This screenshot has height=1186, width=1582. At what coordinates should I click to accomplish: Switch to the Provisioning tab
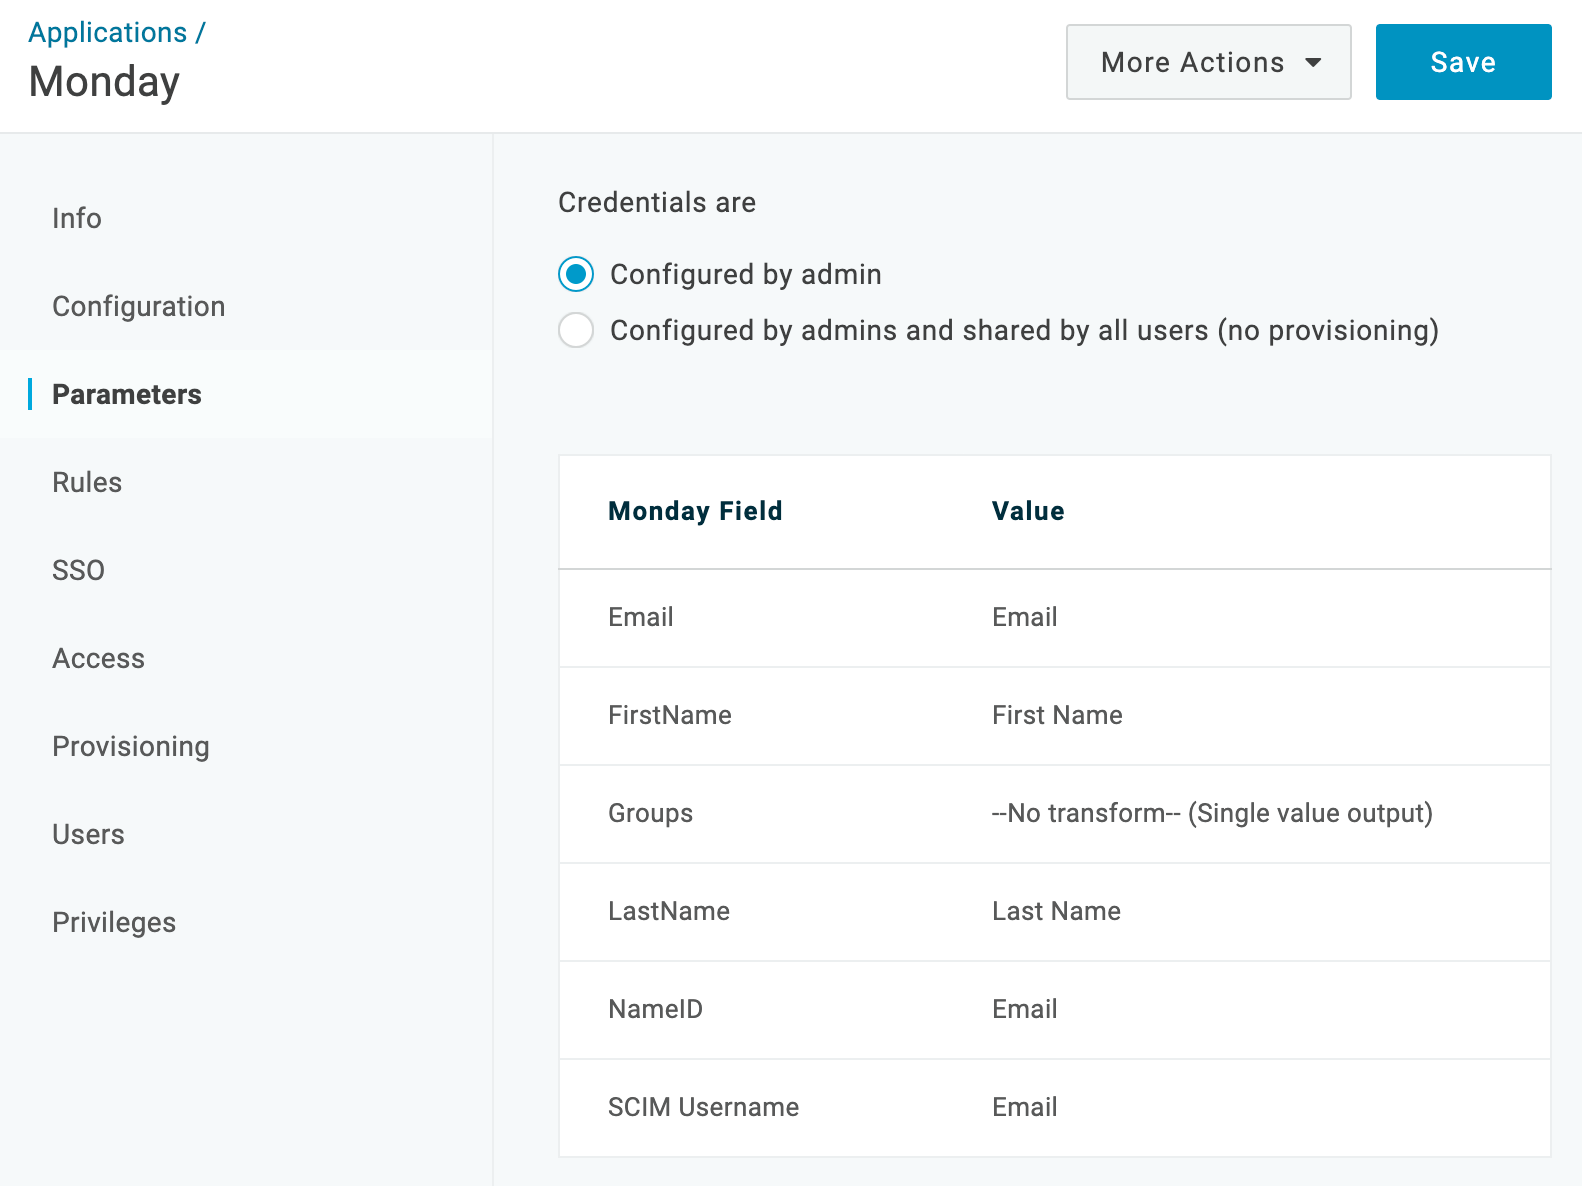(246, 746)
